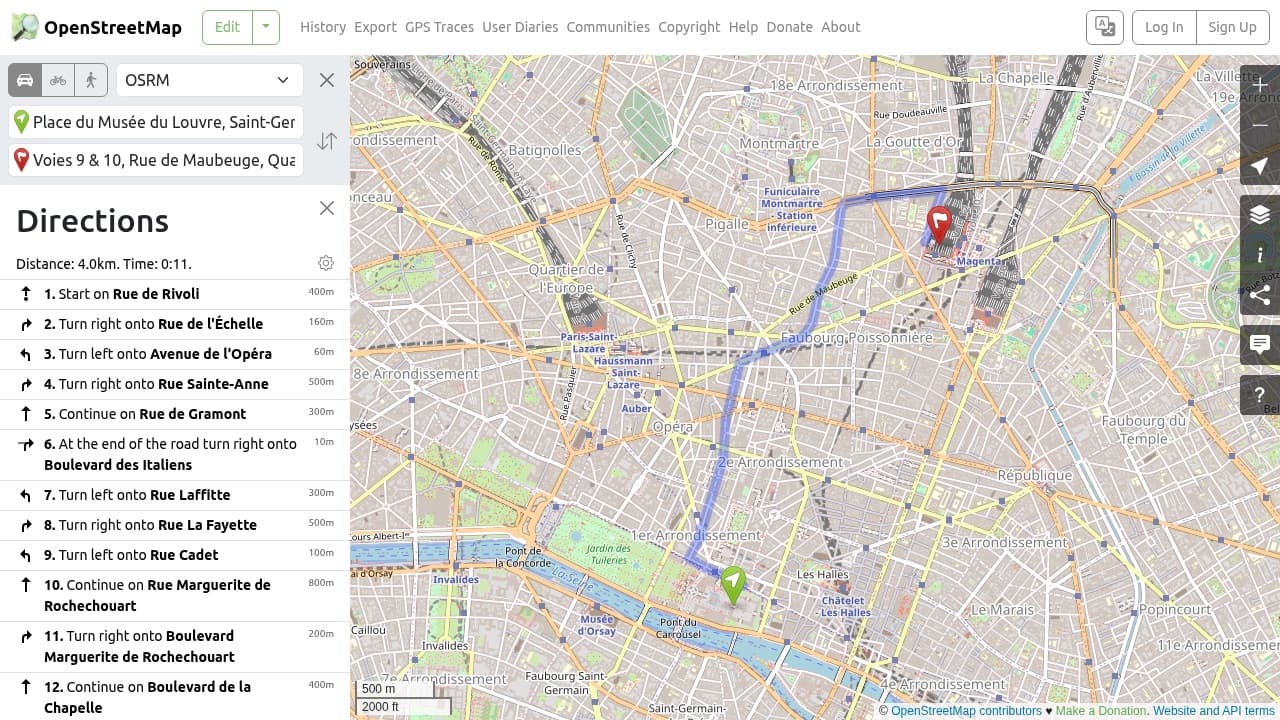Open User Diaries

[x=520, y=27]
